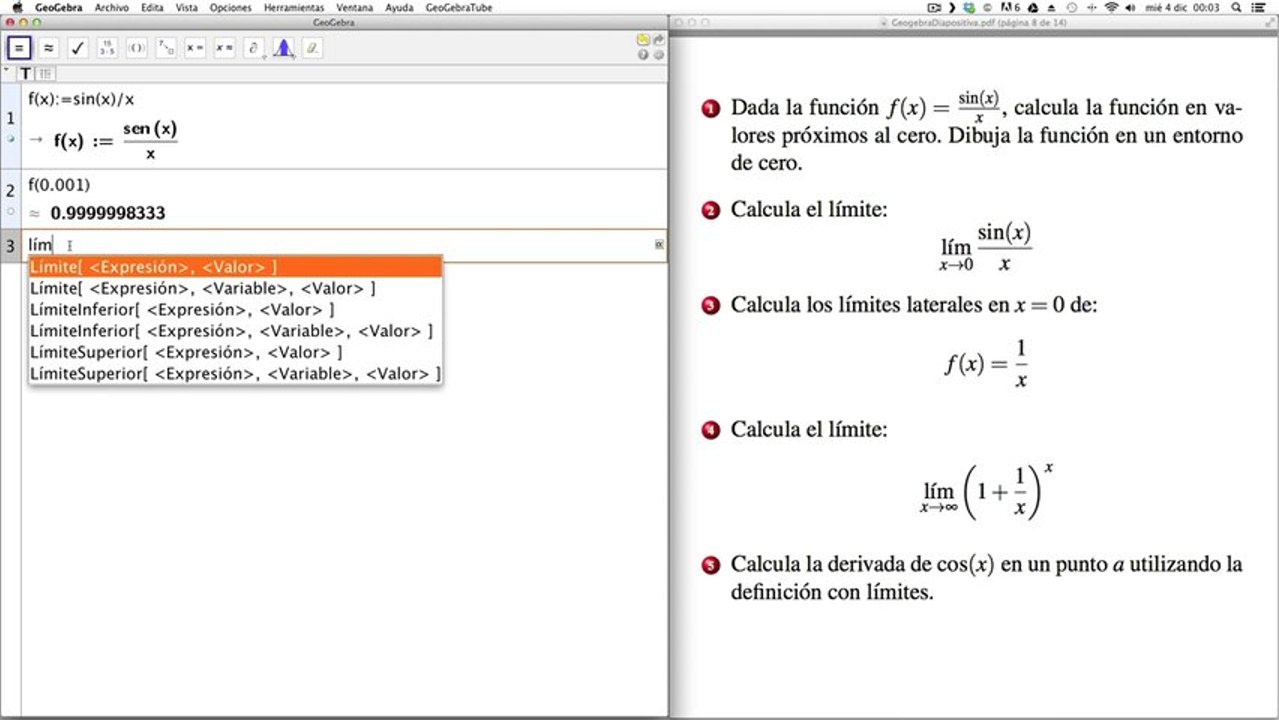1279x720 pixels.
Task: Select the Expand parentheses tool
Action: (137, 47)
